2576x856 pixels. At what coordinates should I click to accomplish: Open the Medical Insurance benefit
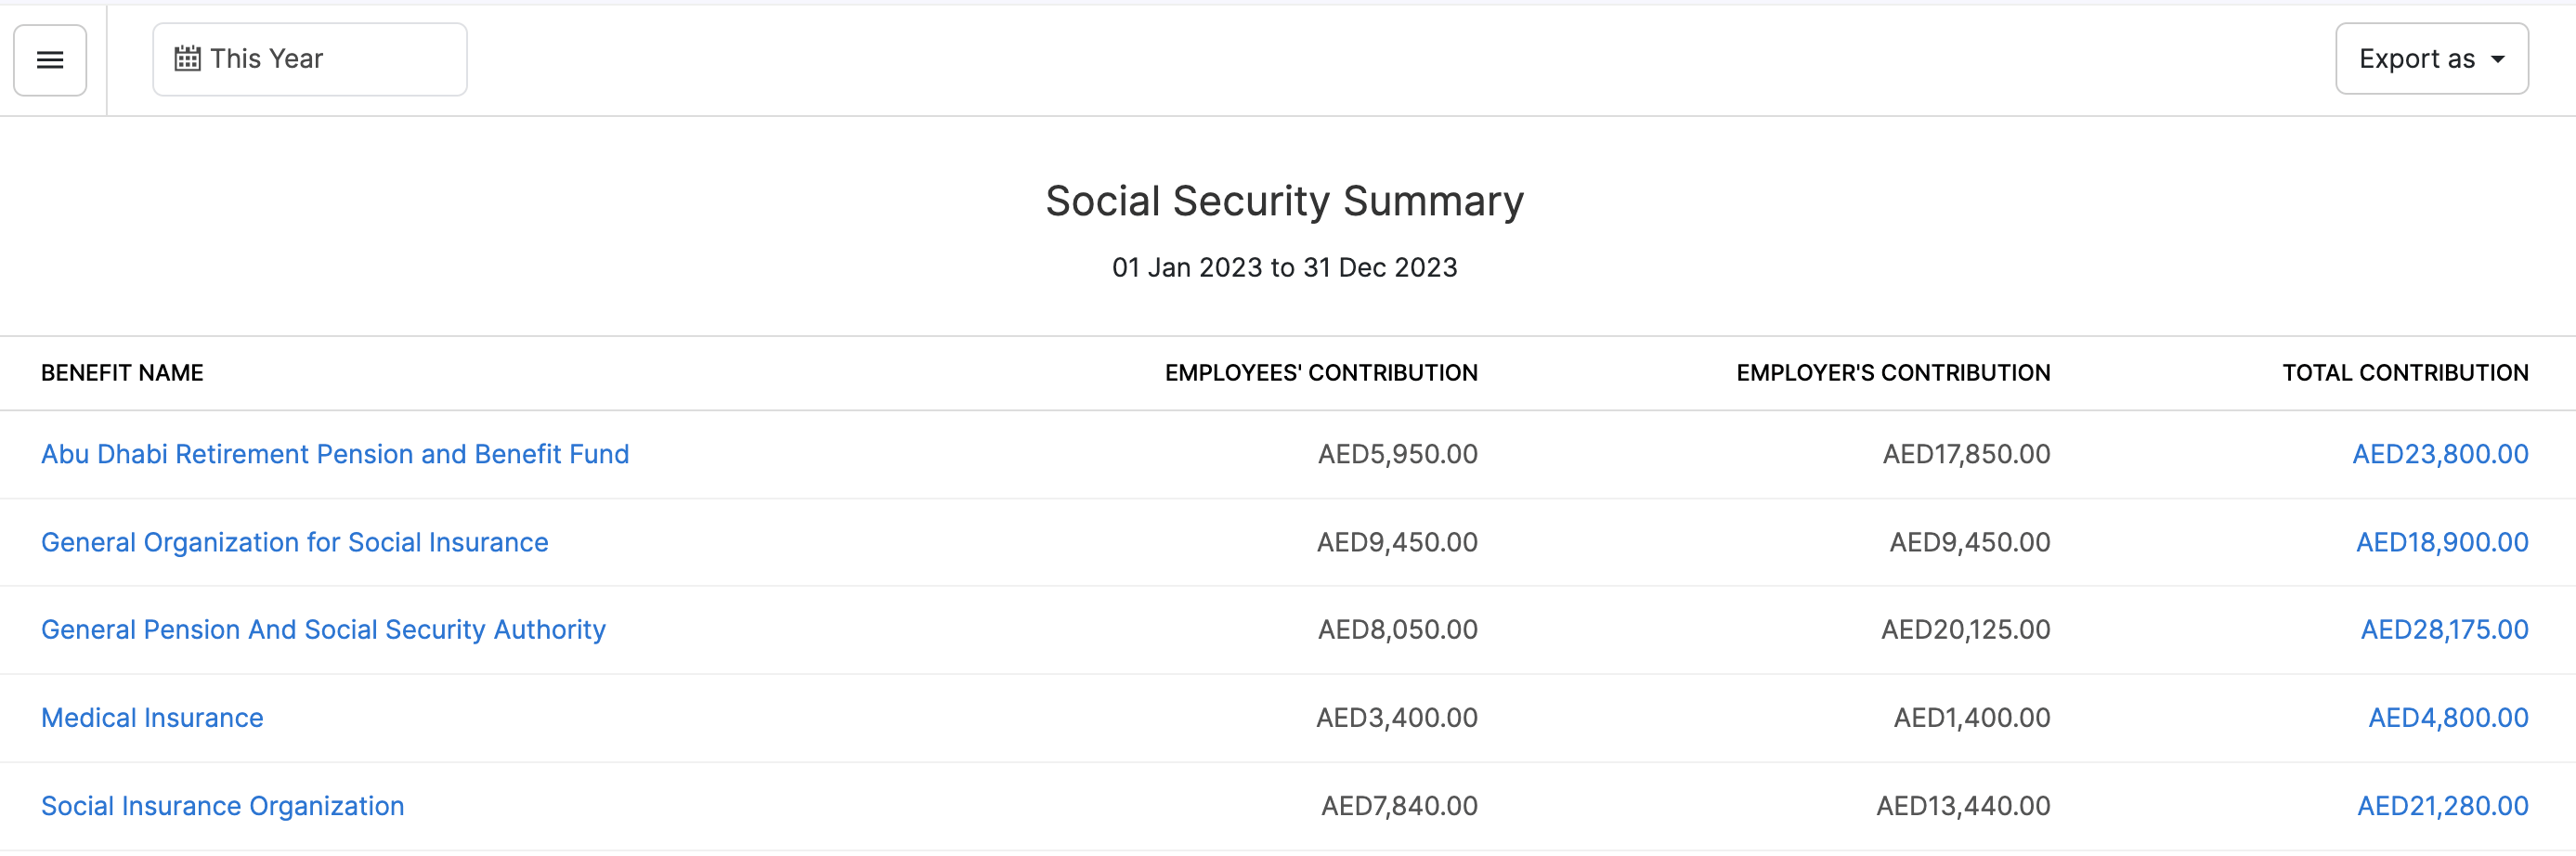(x=152, y=717)
